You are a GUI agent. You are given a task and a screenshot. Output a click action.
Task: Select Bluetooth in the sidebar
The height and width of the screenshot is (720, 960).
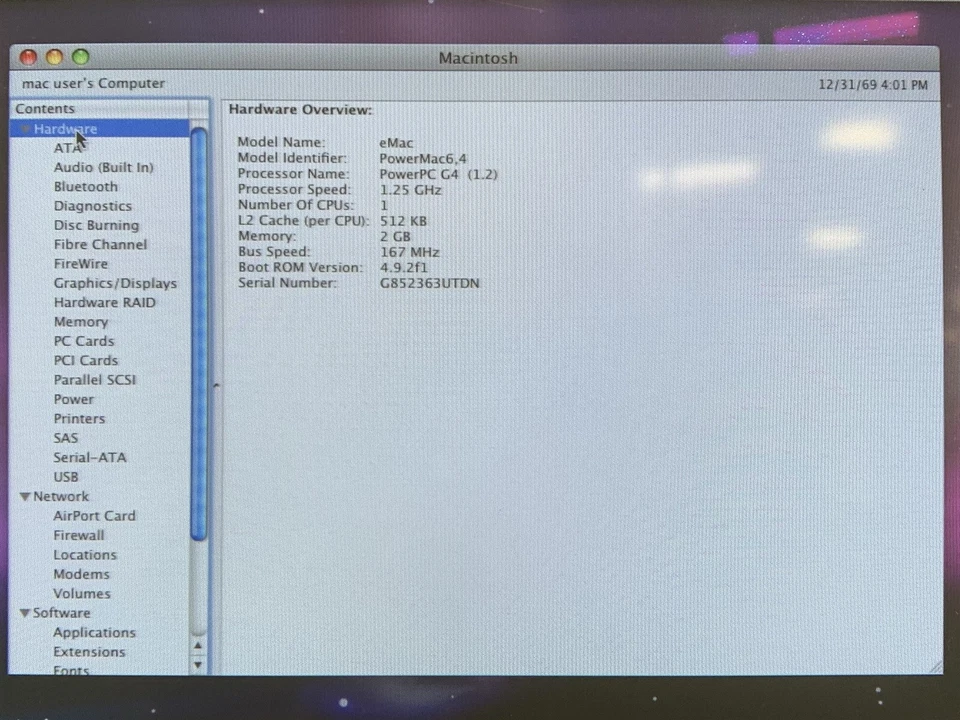tap(85, 186)
